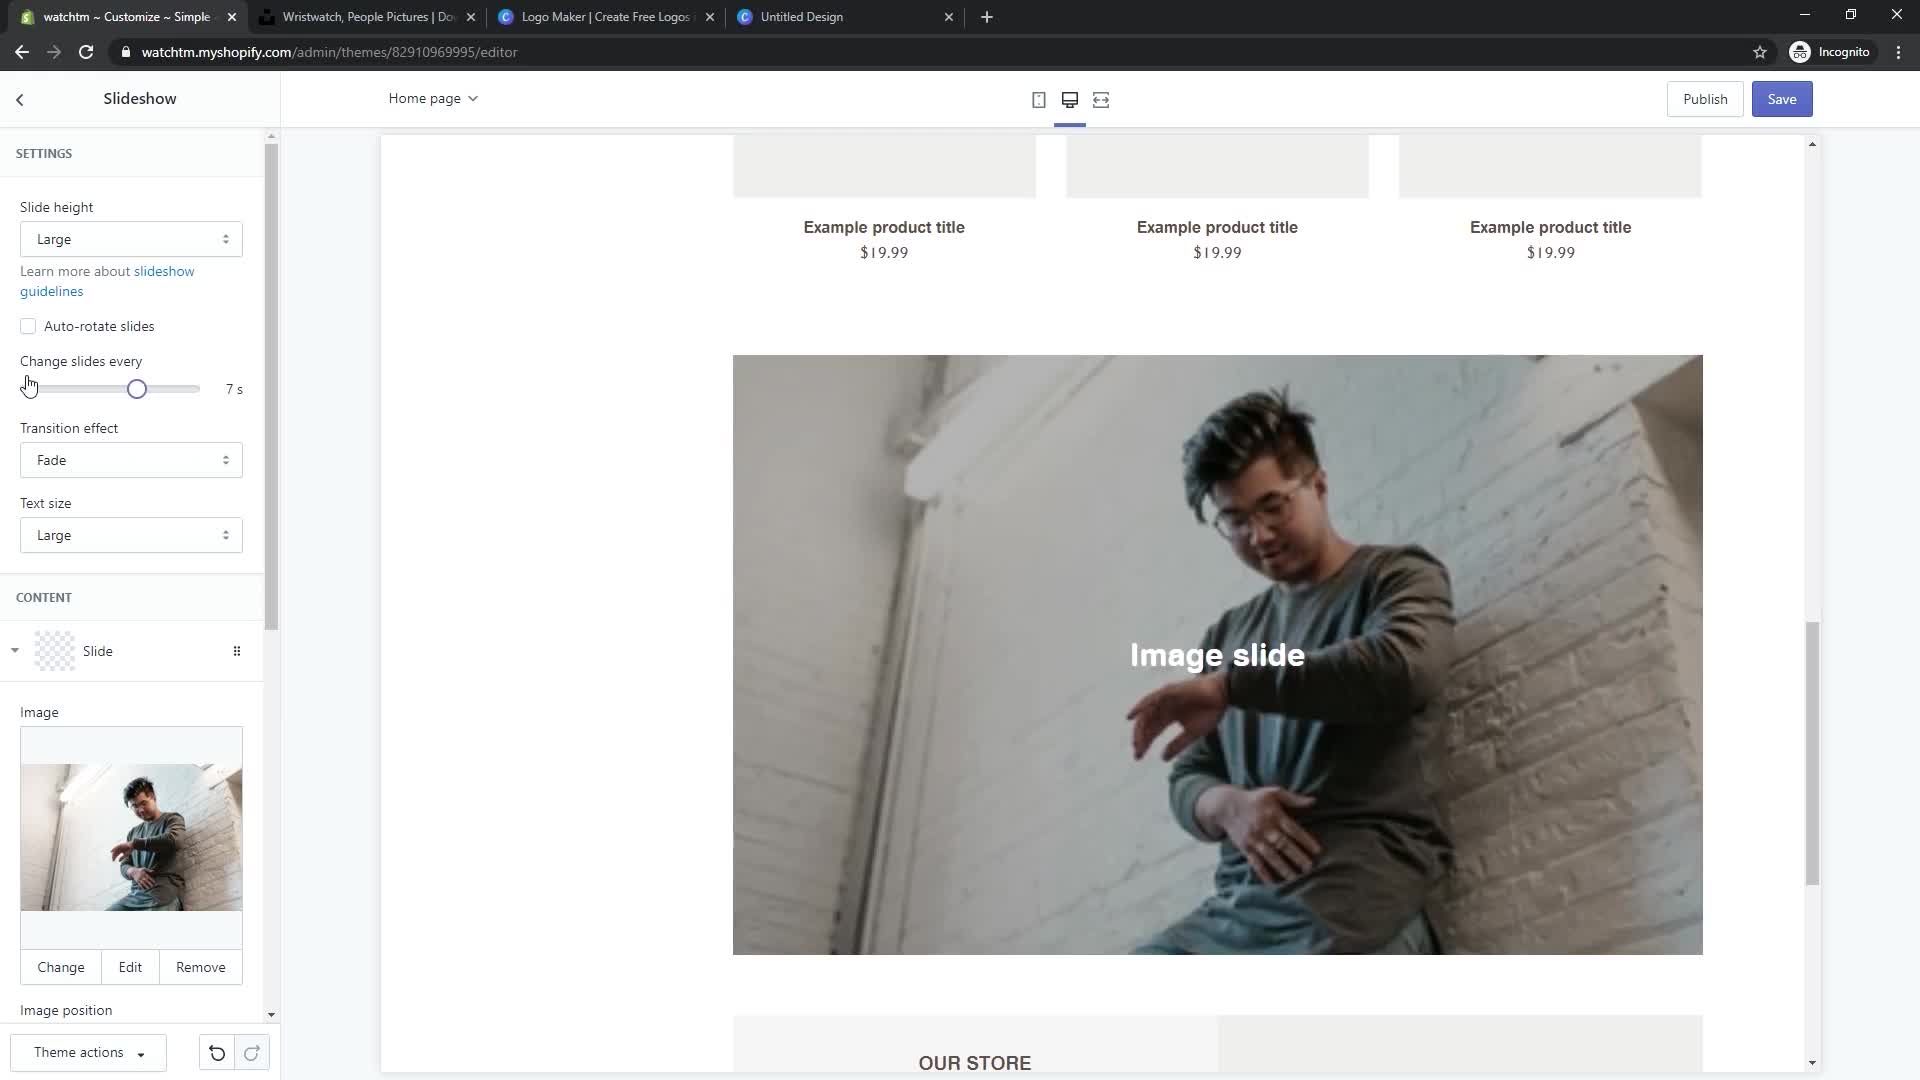The height and width of the screenshot is (1080, 1920).
Task: Switch to mobile preview icon
Action: pyautogui.click(x=1039, y=100)
